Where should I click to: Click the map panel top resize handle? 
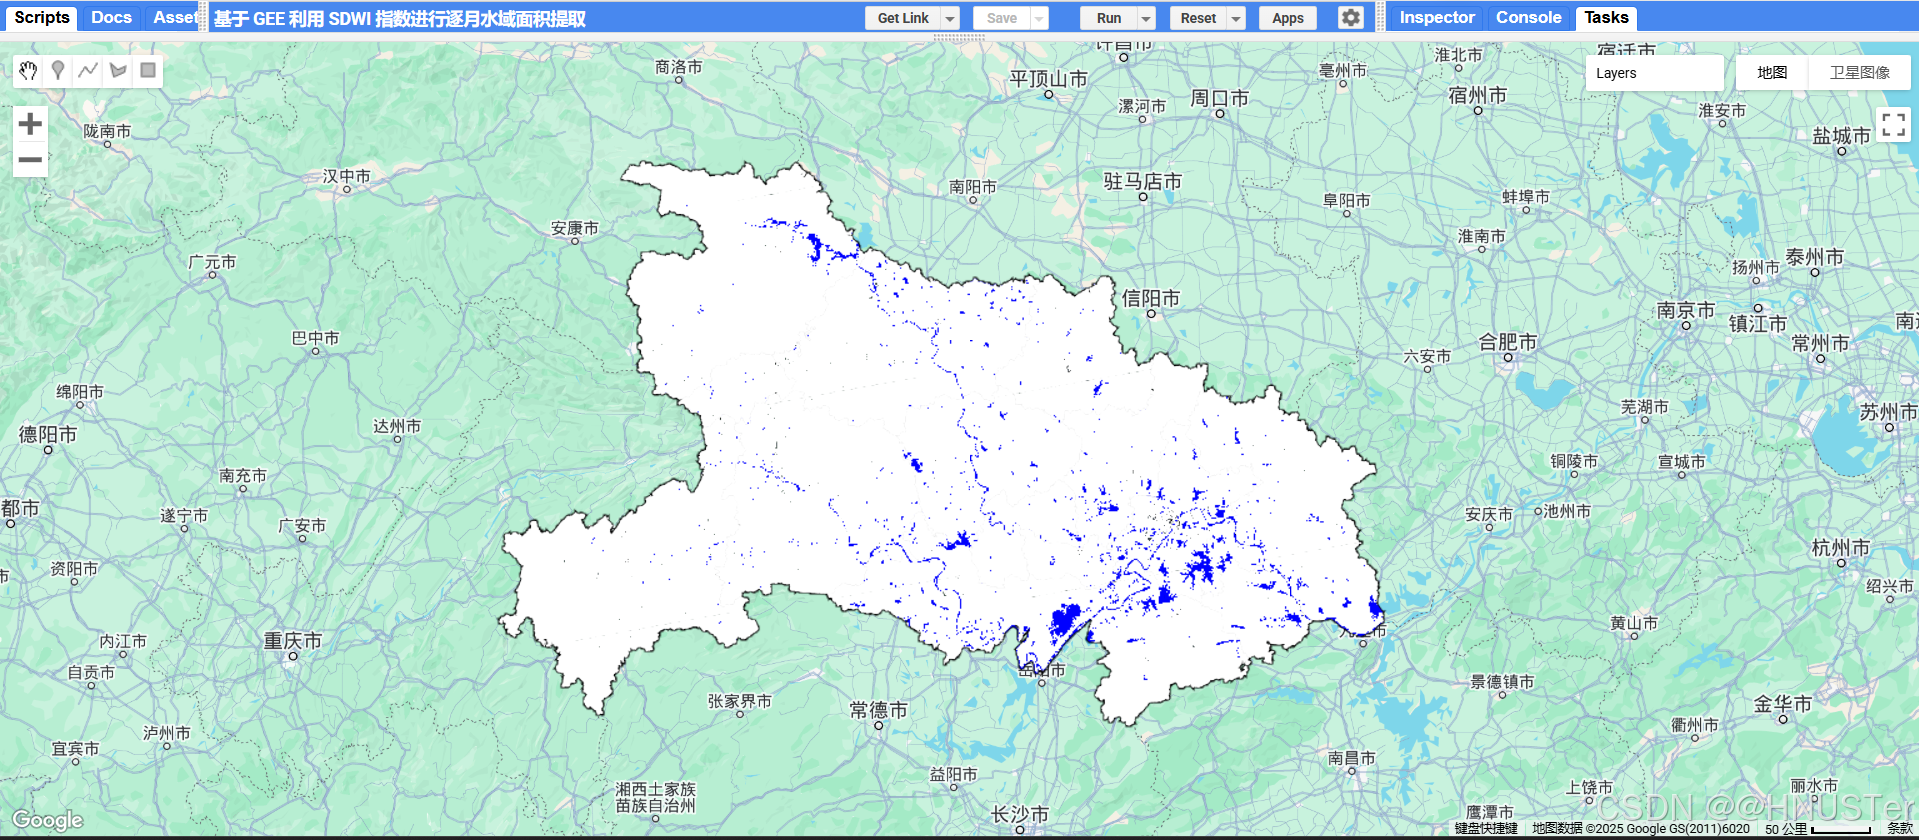click(x=959, y=37)
